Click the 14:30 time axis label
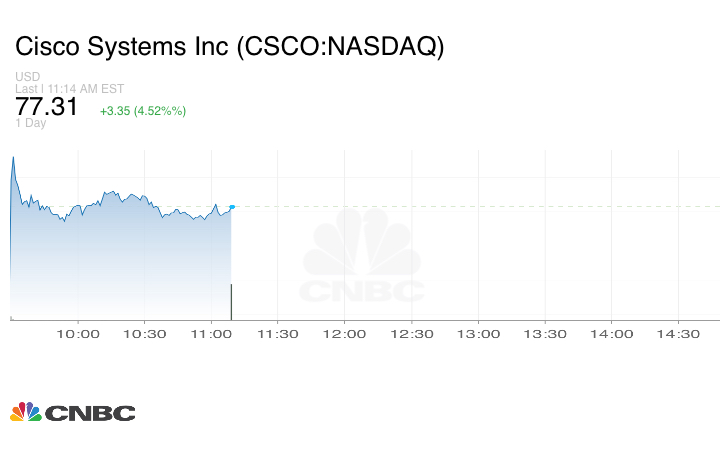The image size is (720, 450). (678, 334)
